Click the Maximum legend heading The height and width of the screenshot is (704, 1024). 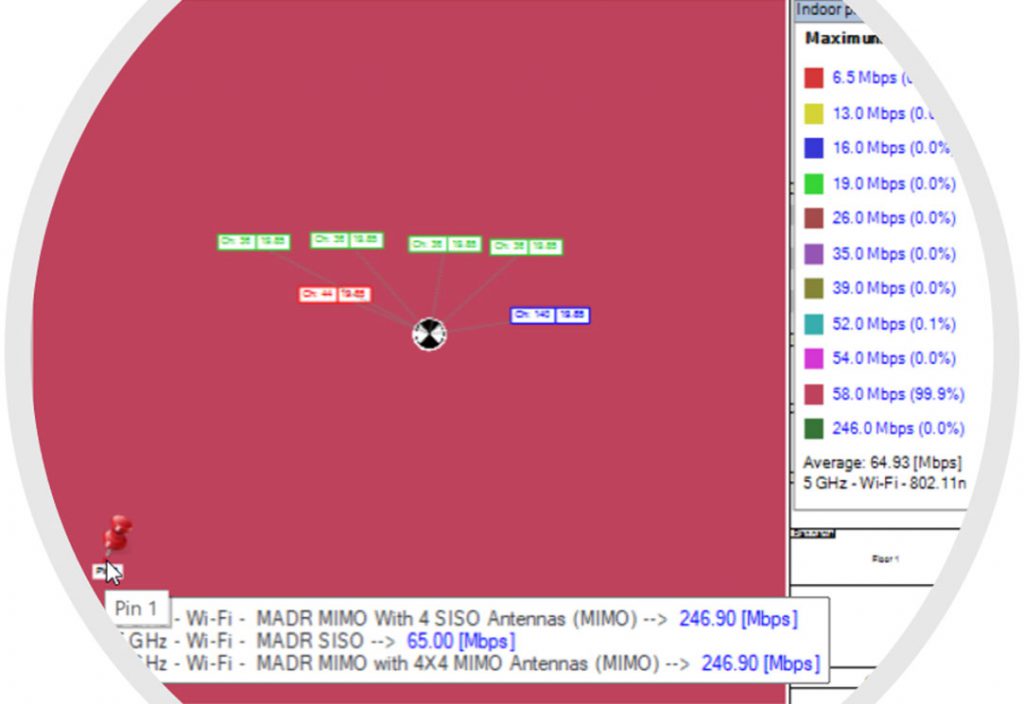(x=842, y=39)
